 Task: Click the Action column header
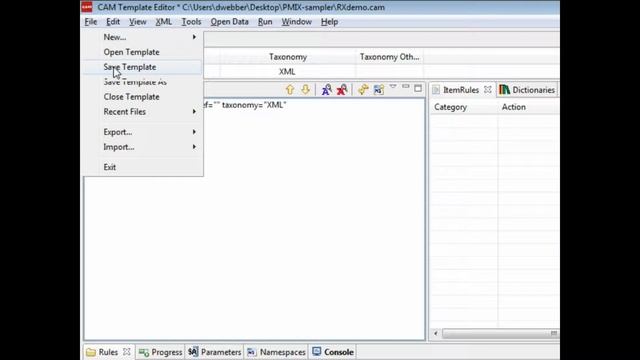[x=529, y=107]
